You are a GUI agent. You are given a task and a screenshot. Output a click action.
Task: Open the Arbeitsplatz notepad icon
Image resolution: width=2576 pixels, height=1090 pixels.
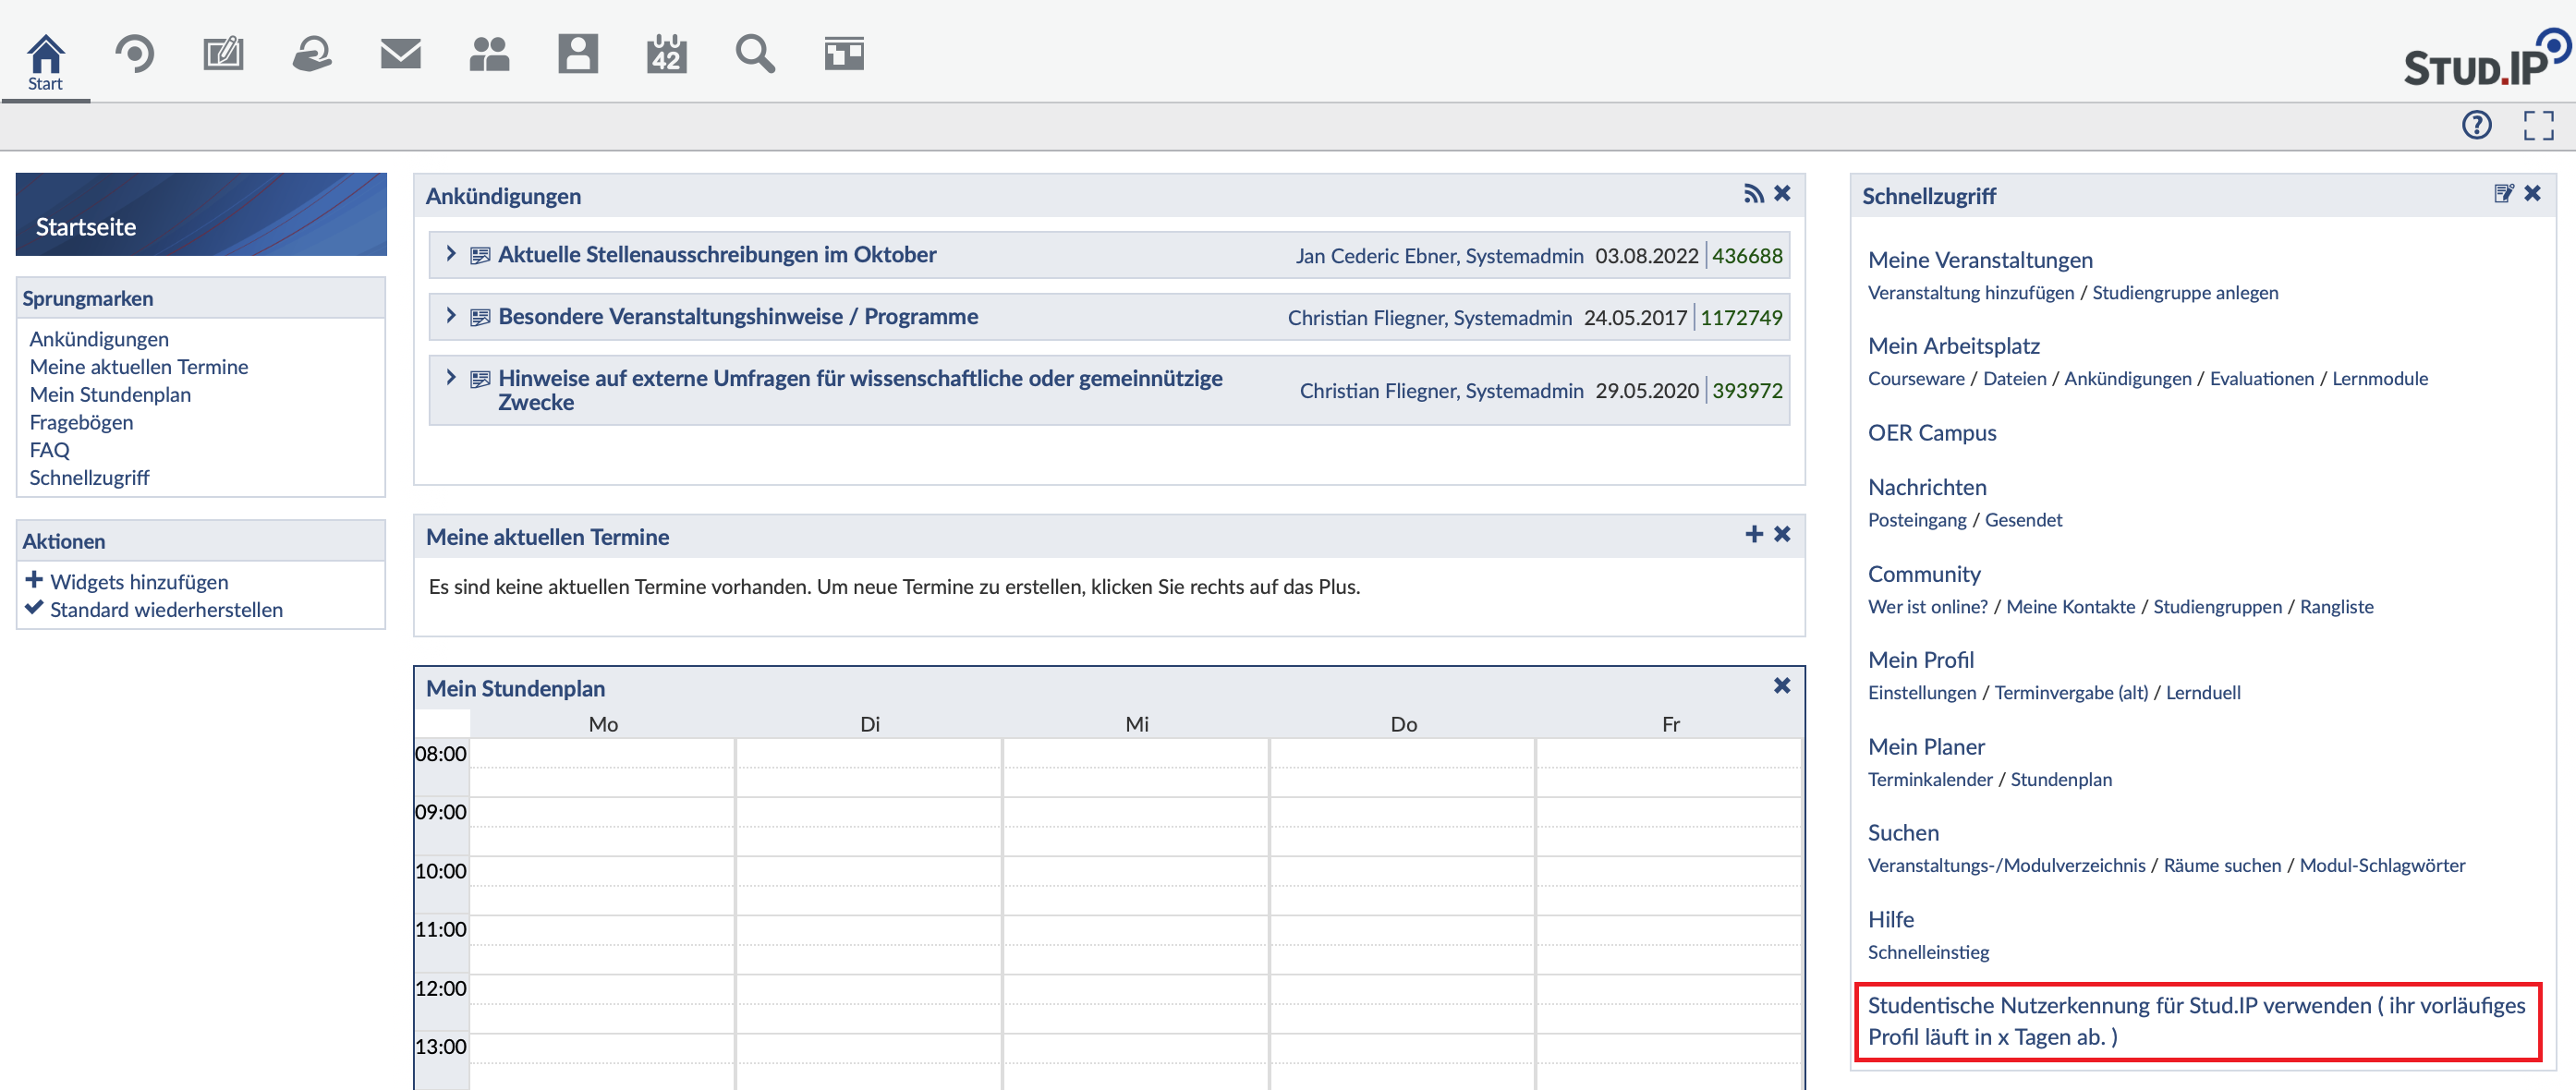point(223,53)
